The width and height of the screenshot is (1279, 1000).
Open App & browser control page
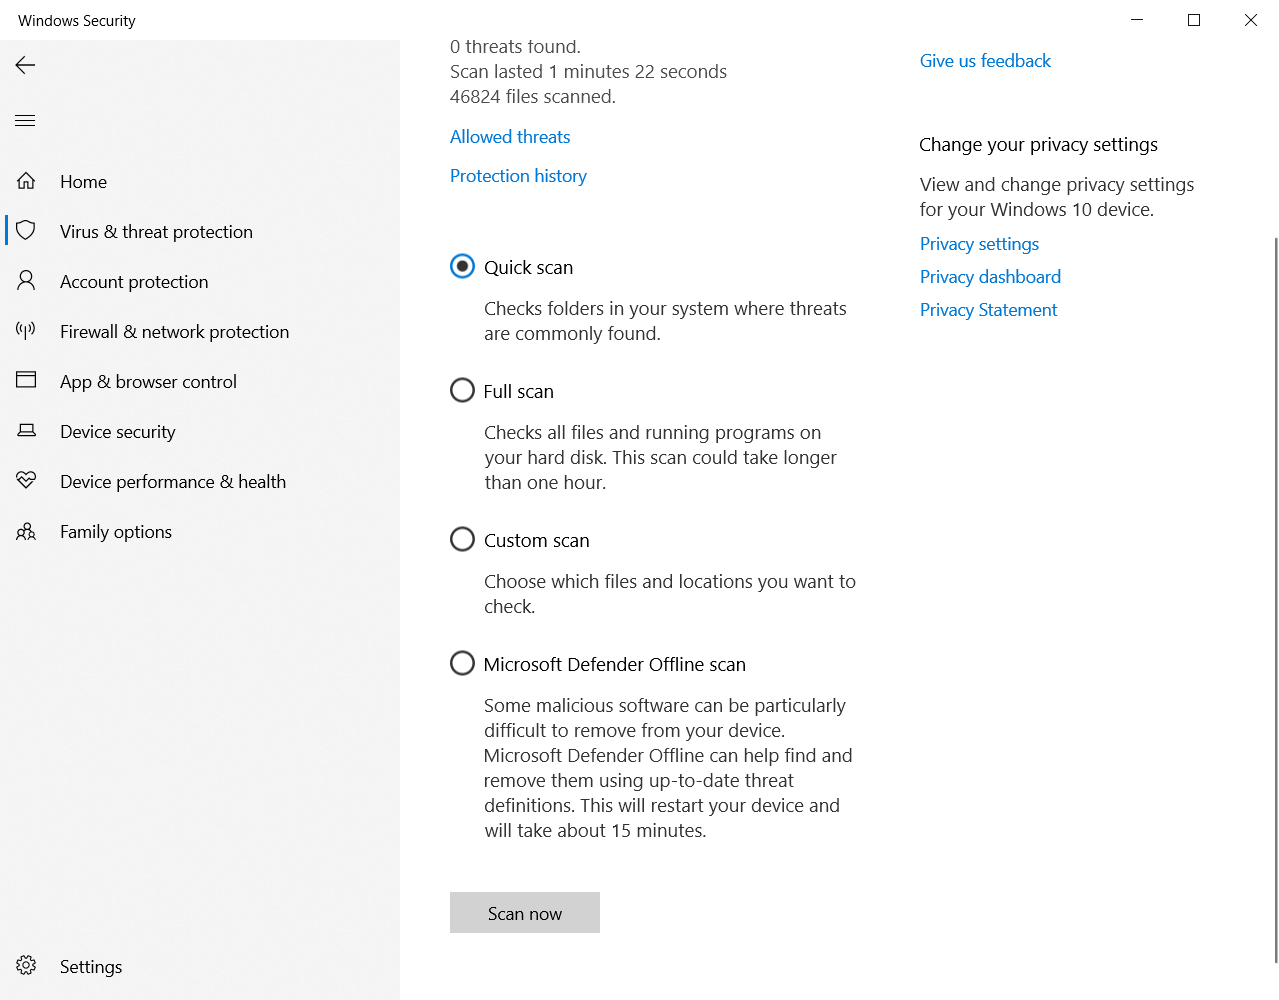[x=200, y=381]
